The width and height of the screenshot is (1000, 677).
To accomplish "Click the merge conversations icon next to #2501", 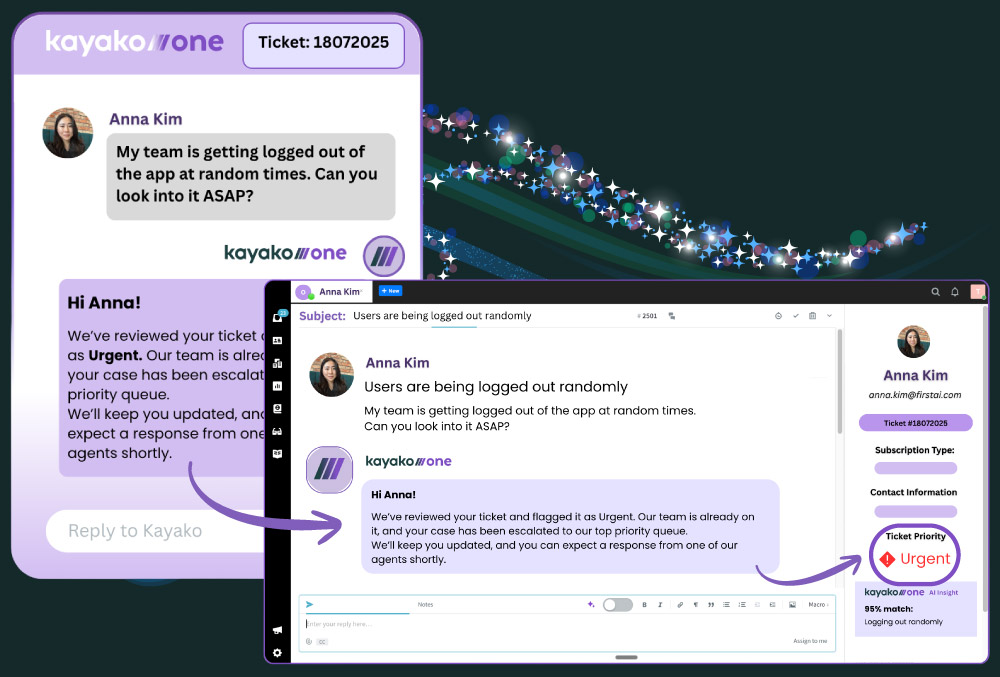I will tap(672, 316).
